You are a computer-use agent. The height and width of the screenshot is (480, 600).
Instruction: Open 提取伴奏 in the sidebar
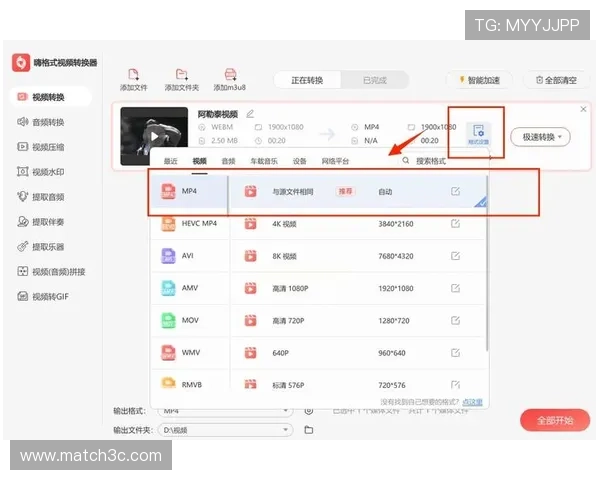[x=41, y=222]
